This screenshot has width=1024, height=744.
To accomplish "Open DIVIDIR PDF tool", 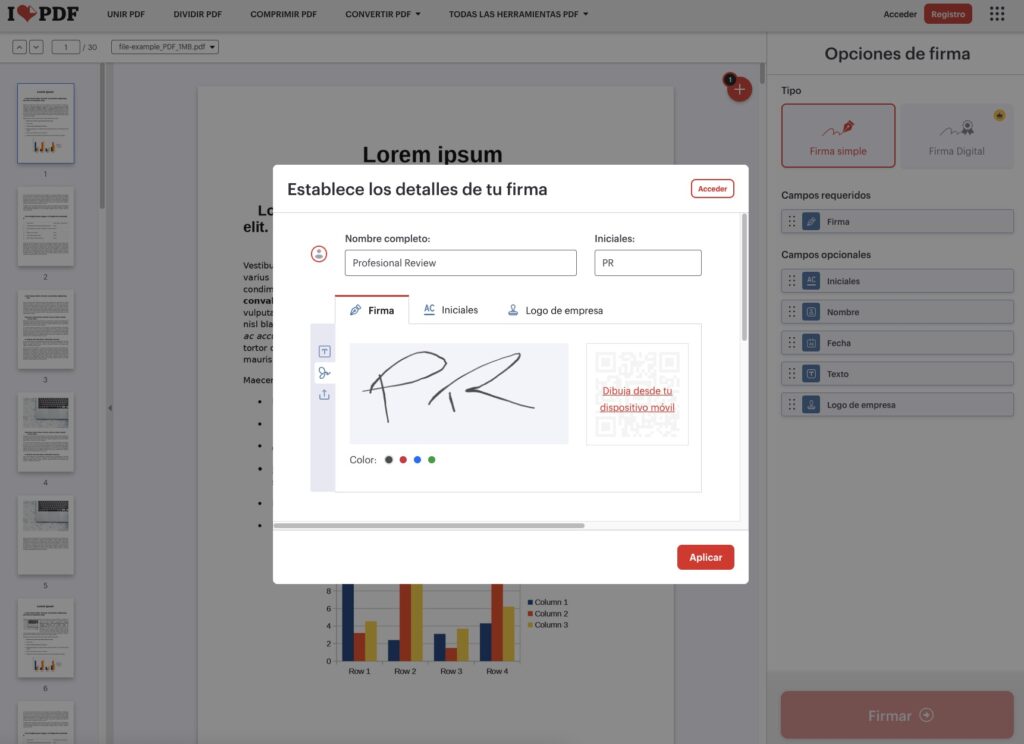I will pyautogui.click(x=198, y=14).
